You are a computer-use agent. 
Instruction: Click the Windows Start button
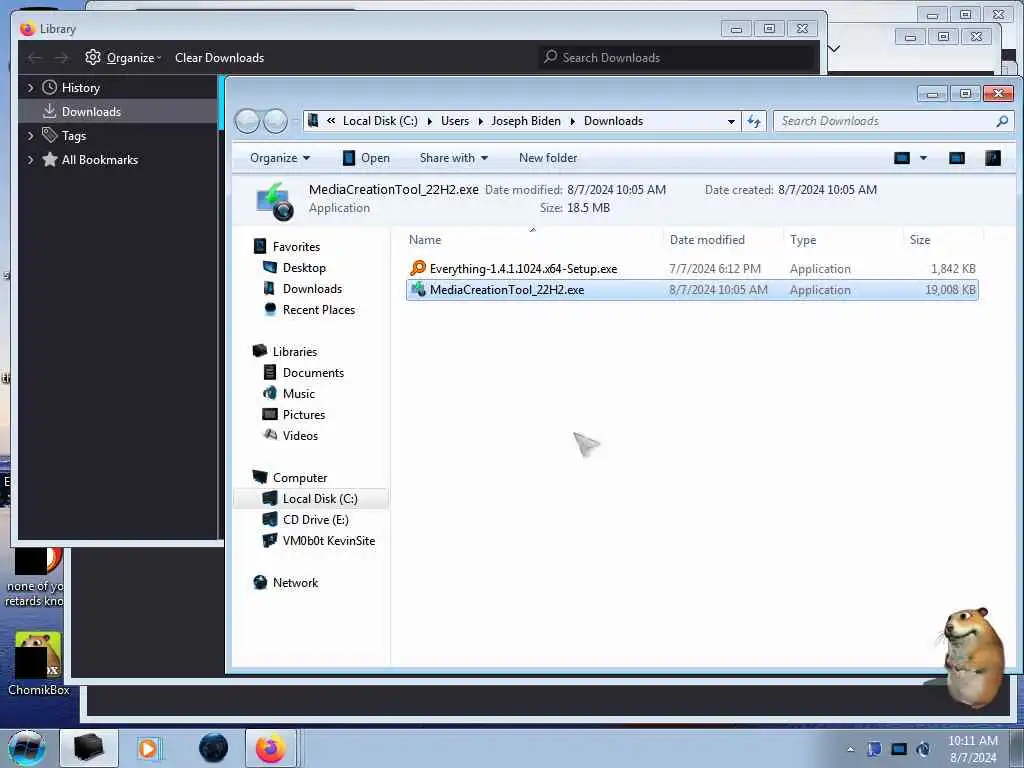[x=27, y=748]
